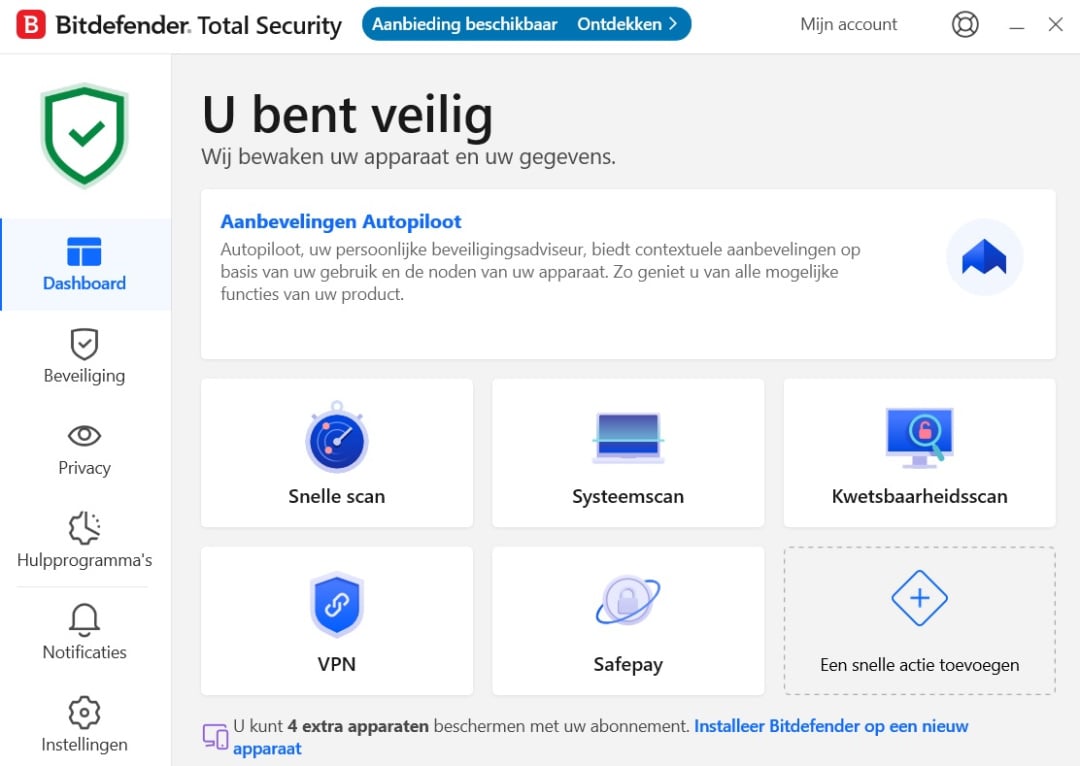Screen dimensions: 1080x766
Task: Open the Beveiliging section
Action: [x=84, y=357]
